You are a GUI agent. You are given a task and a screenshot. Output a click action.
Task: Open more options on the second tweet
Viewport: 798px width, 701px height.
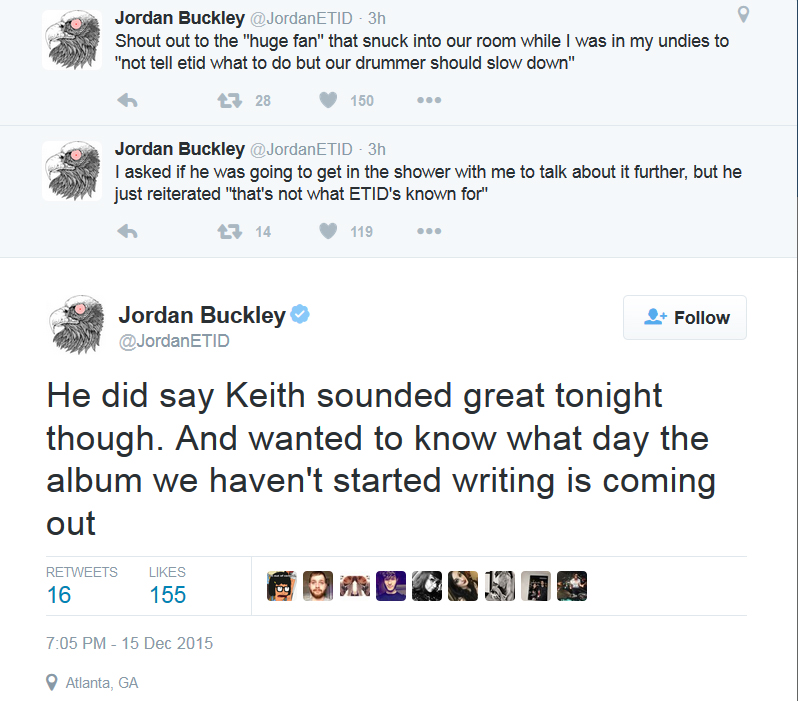429,231
